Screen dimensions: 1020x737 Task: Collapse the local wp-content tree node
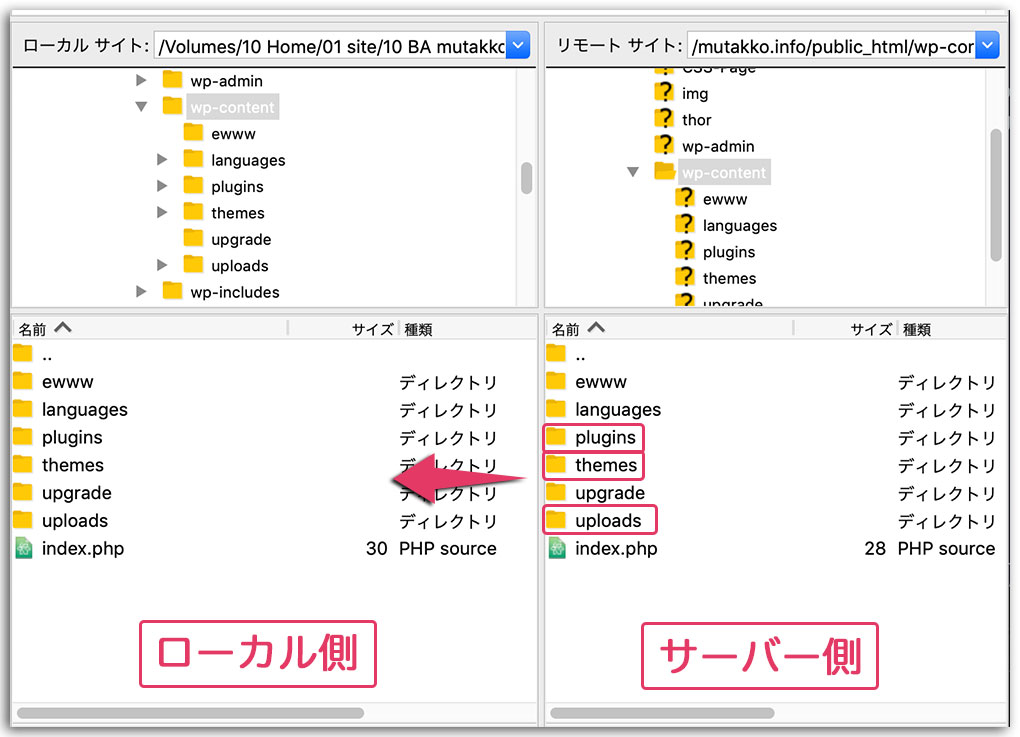pos(141,106)
